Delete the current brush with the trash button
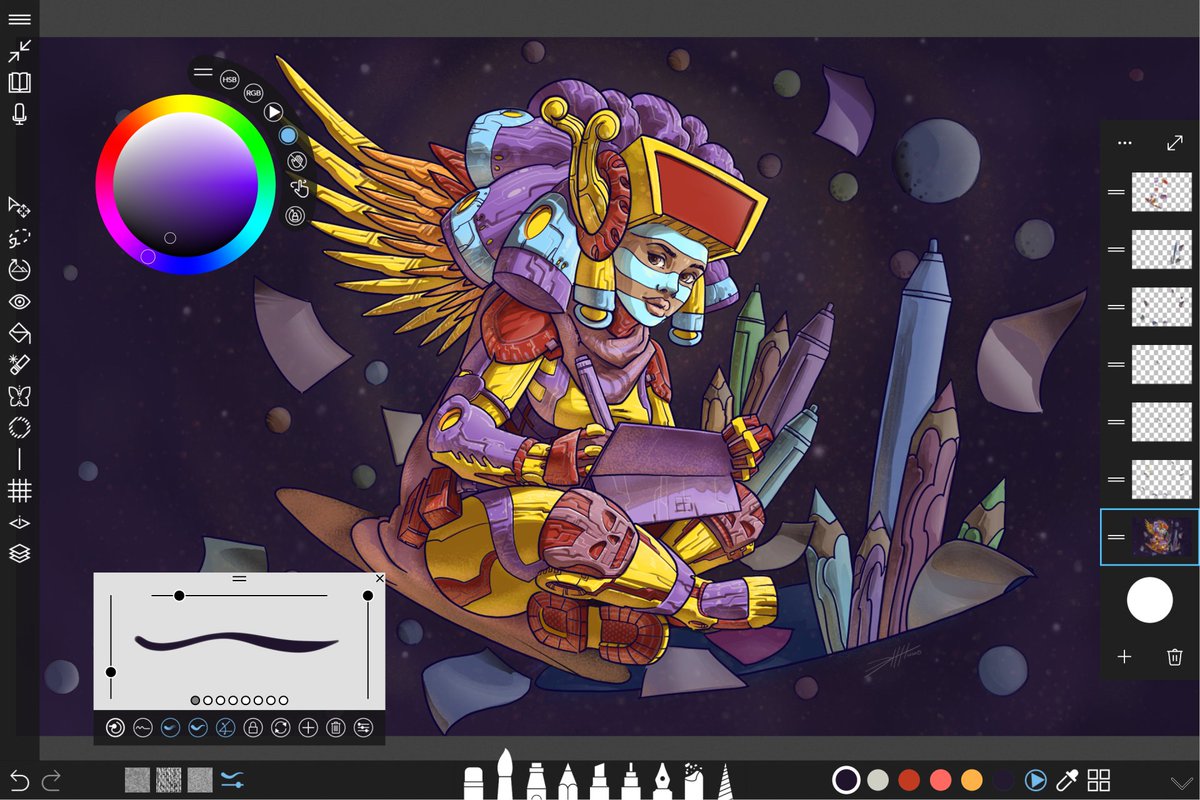This screenshot has width=1200, height=800. [336, 729]
